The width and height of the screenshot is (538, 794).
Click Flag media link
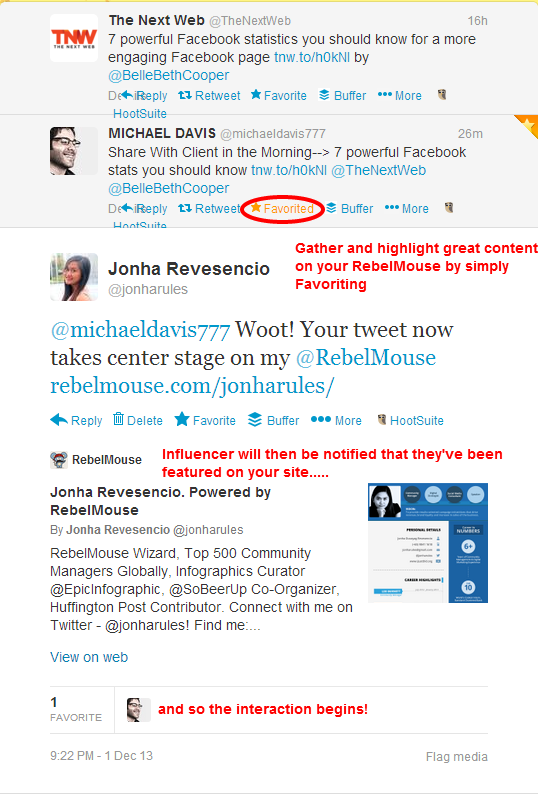(x=456, y=757)
